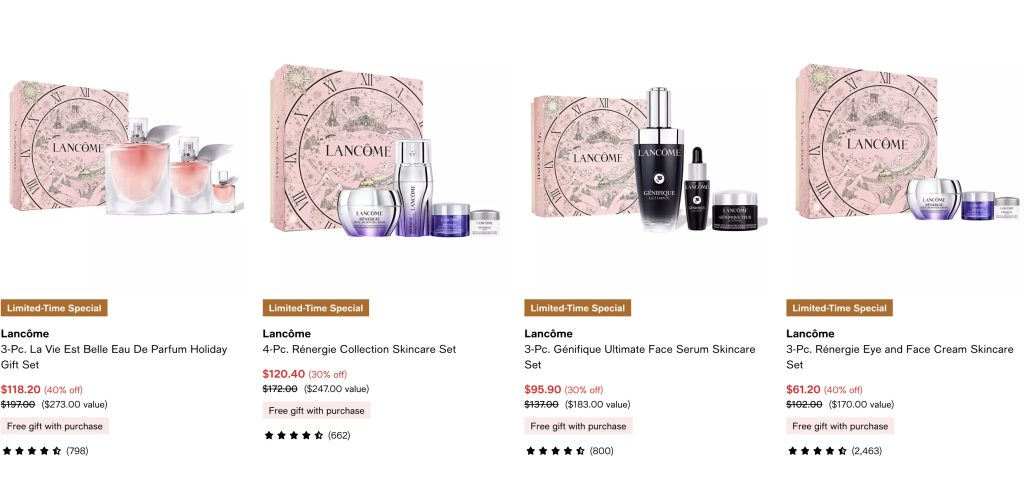Viewport: 1024px width, 479px height.
Task: Click the $61.20 sale price
Action: tap(803, 389)
